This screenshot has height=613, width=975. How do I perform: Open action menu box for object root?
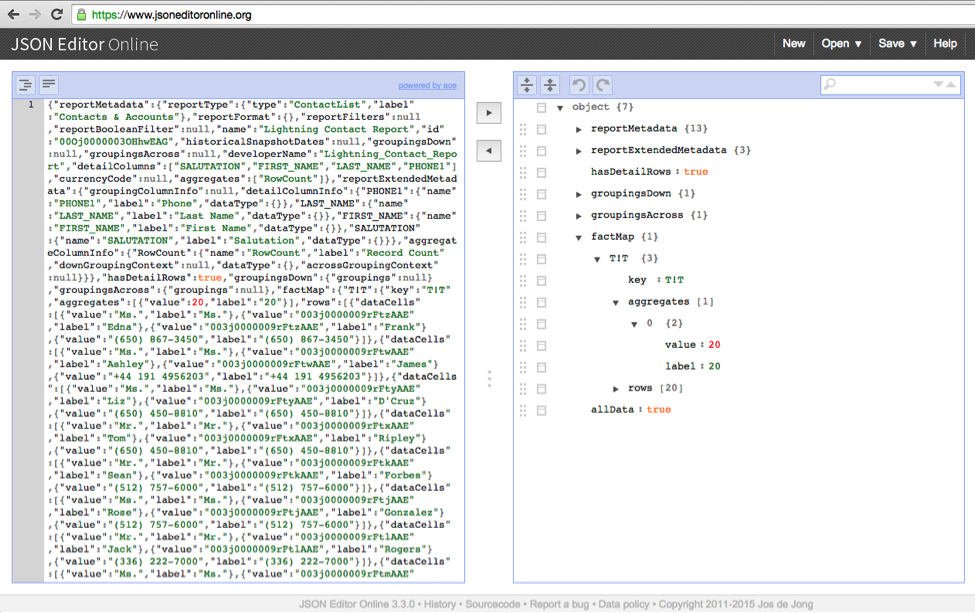coord(542,108)
